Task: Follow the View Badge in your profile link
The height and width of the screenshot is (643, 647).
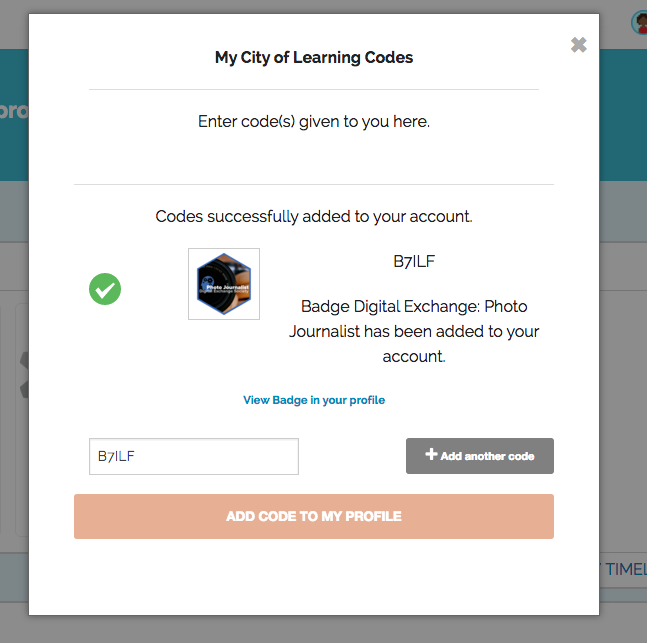Action: tap(314, 400)
